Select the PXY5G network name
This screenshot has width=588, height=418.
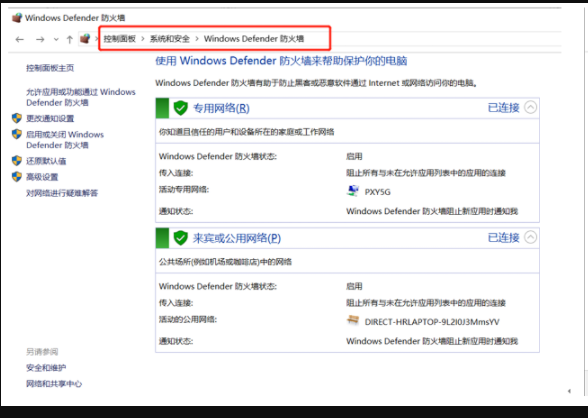[378, 192]
